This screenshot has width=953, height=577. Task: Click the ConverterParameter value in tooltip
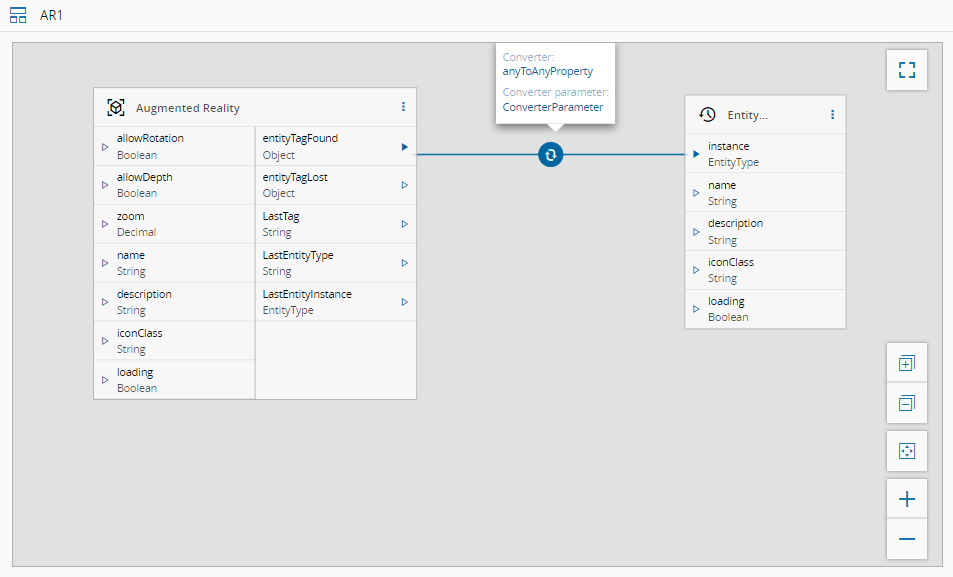[552, 107]
